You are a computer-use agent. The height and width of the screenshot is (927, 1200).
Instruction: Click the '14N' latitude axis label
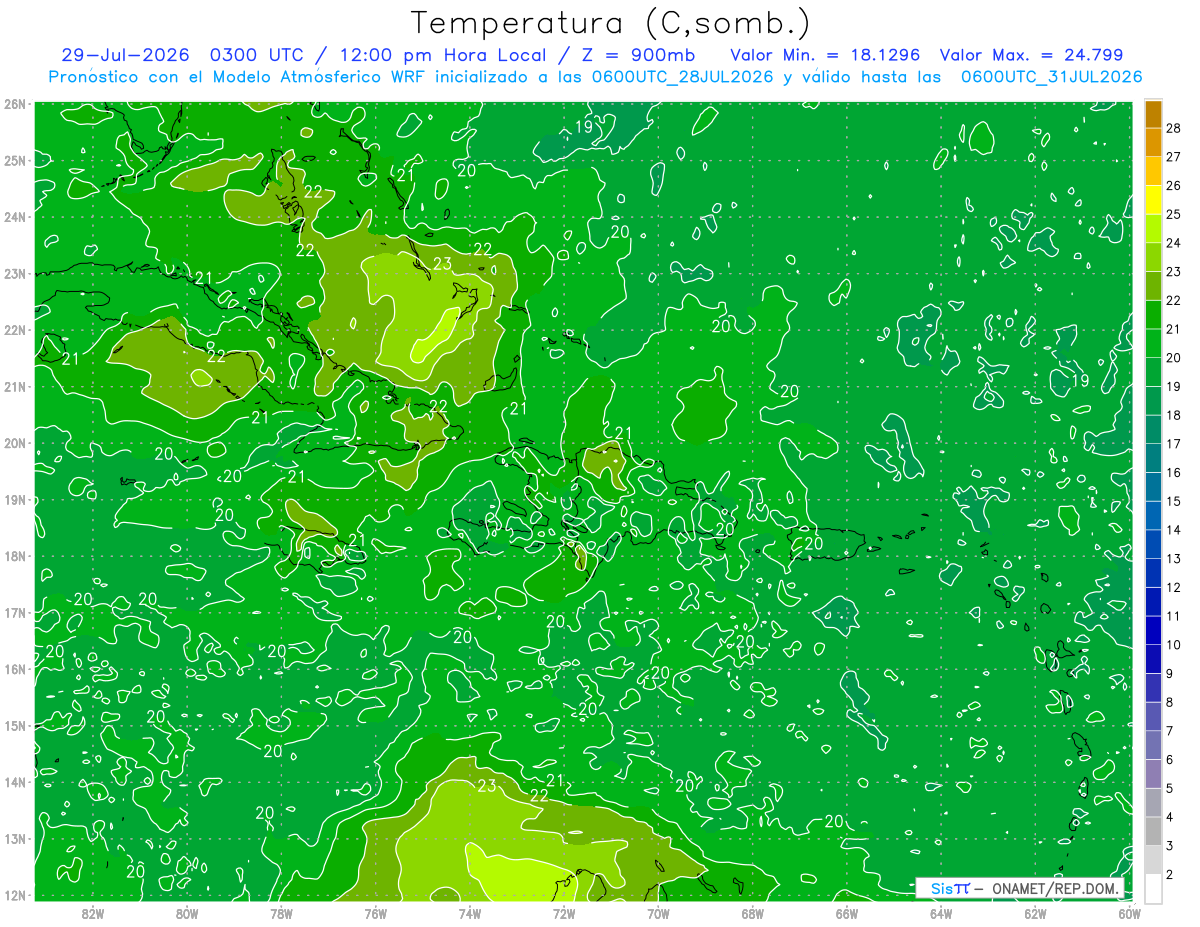(14, 782)
